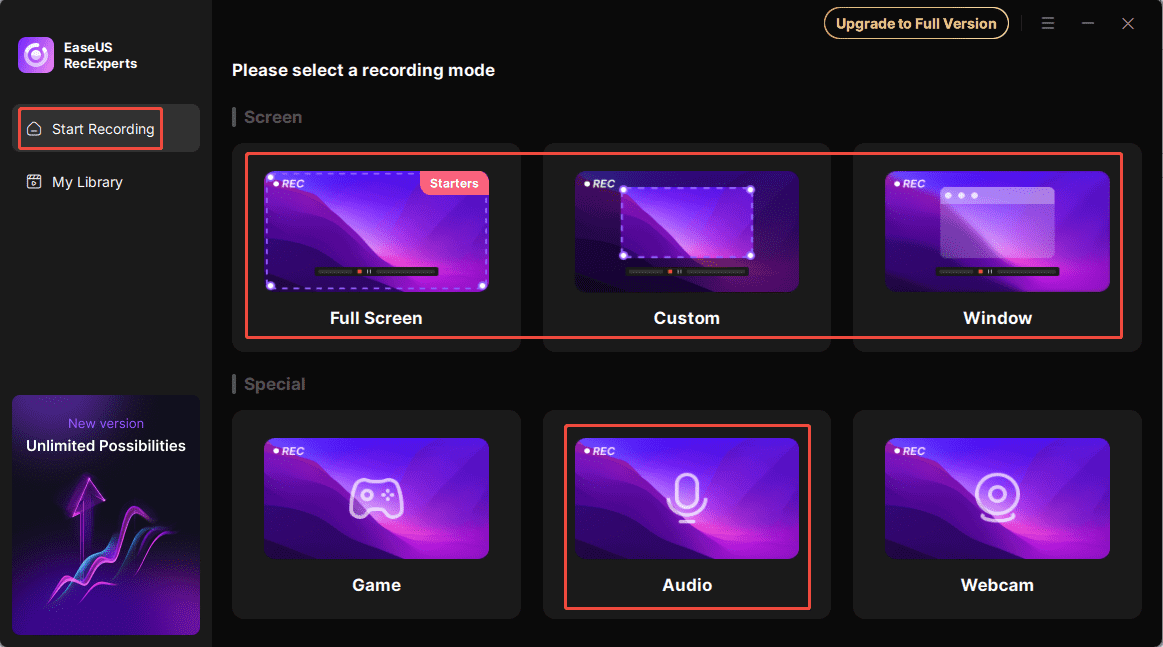
Task: Select the Full Screen recording mode
Action: tap(376, 245)
